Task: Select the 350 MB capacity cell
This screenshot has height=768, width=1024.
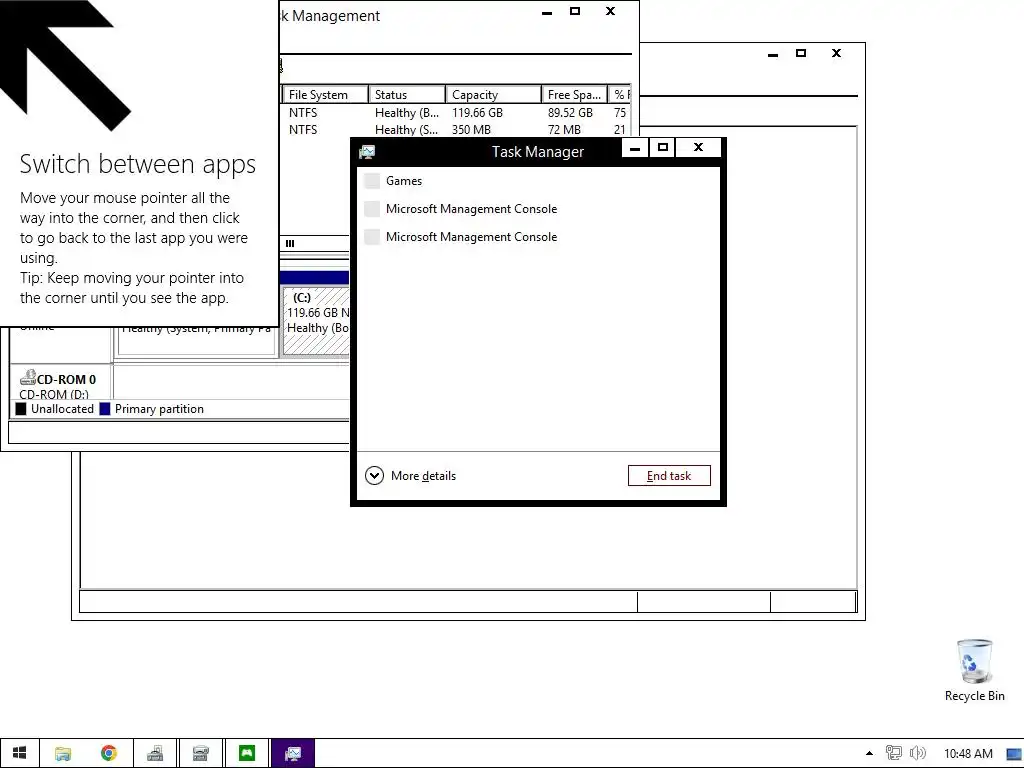Action: pos(472,130)
